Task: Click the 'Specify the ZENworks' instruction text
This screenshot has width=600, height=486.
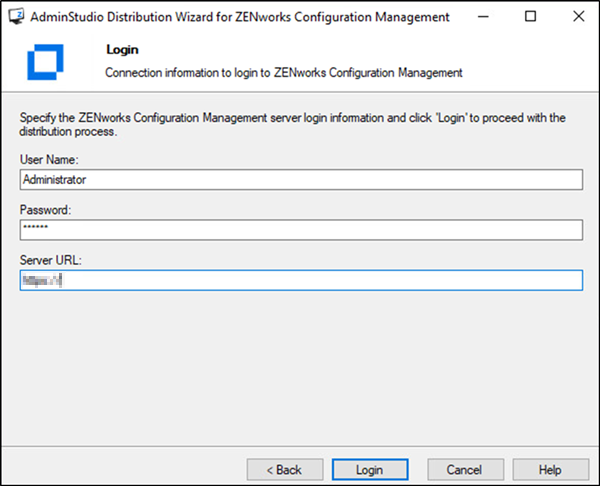Action: tap(292, 118)
